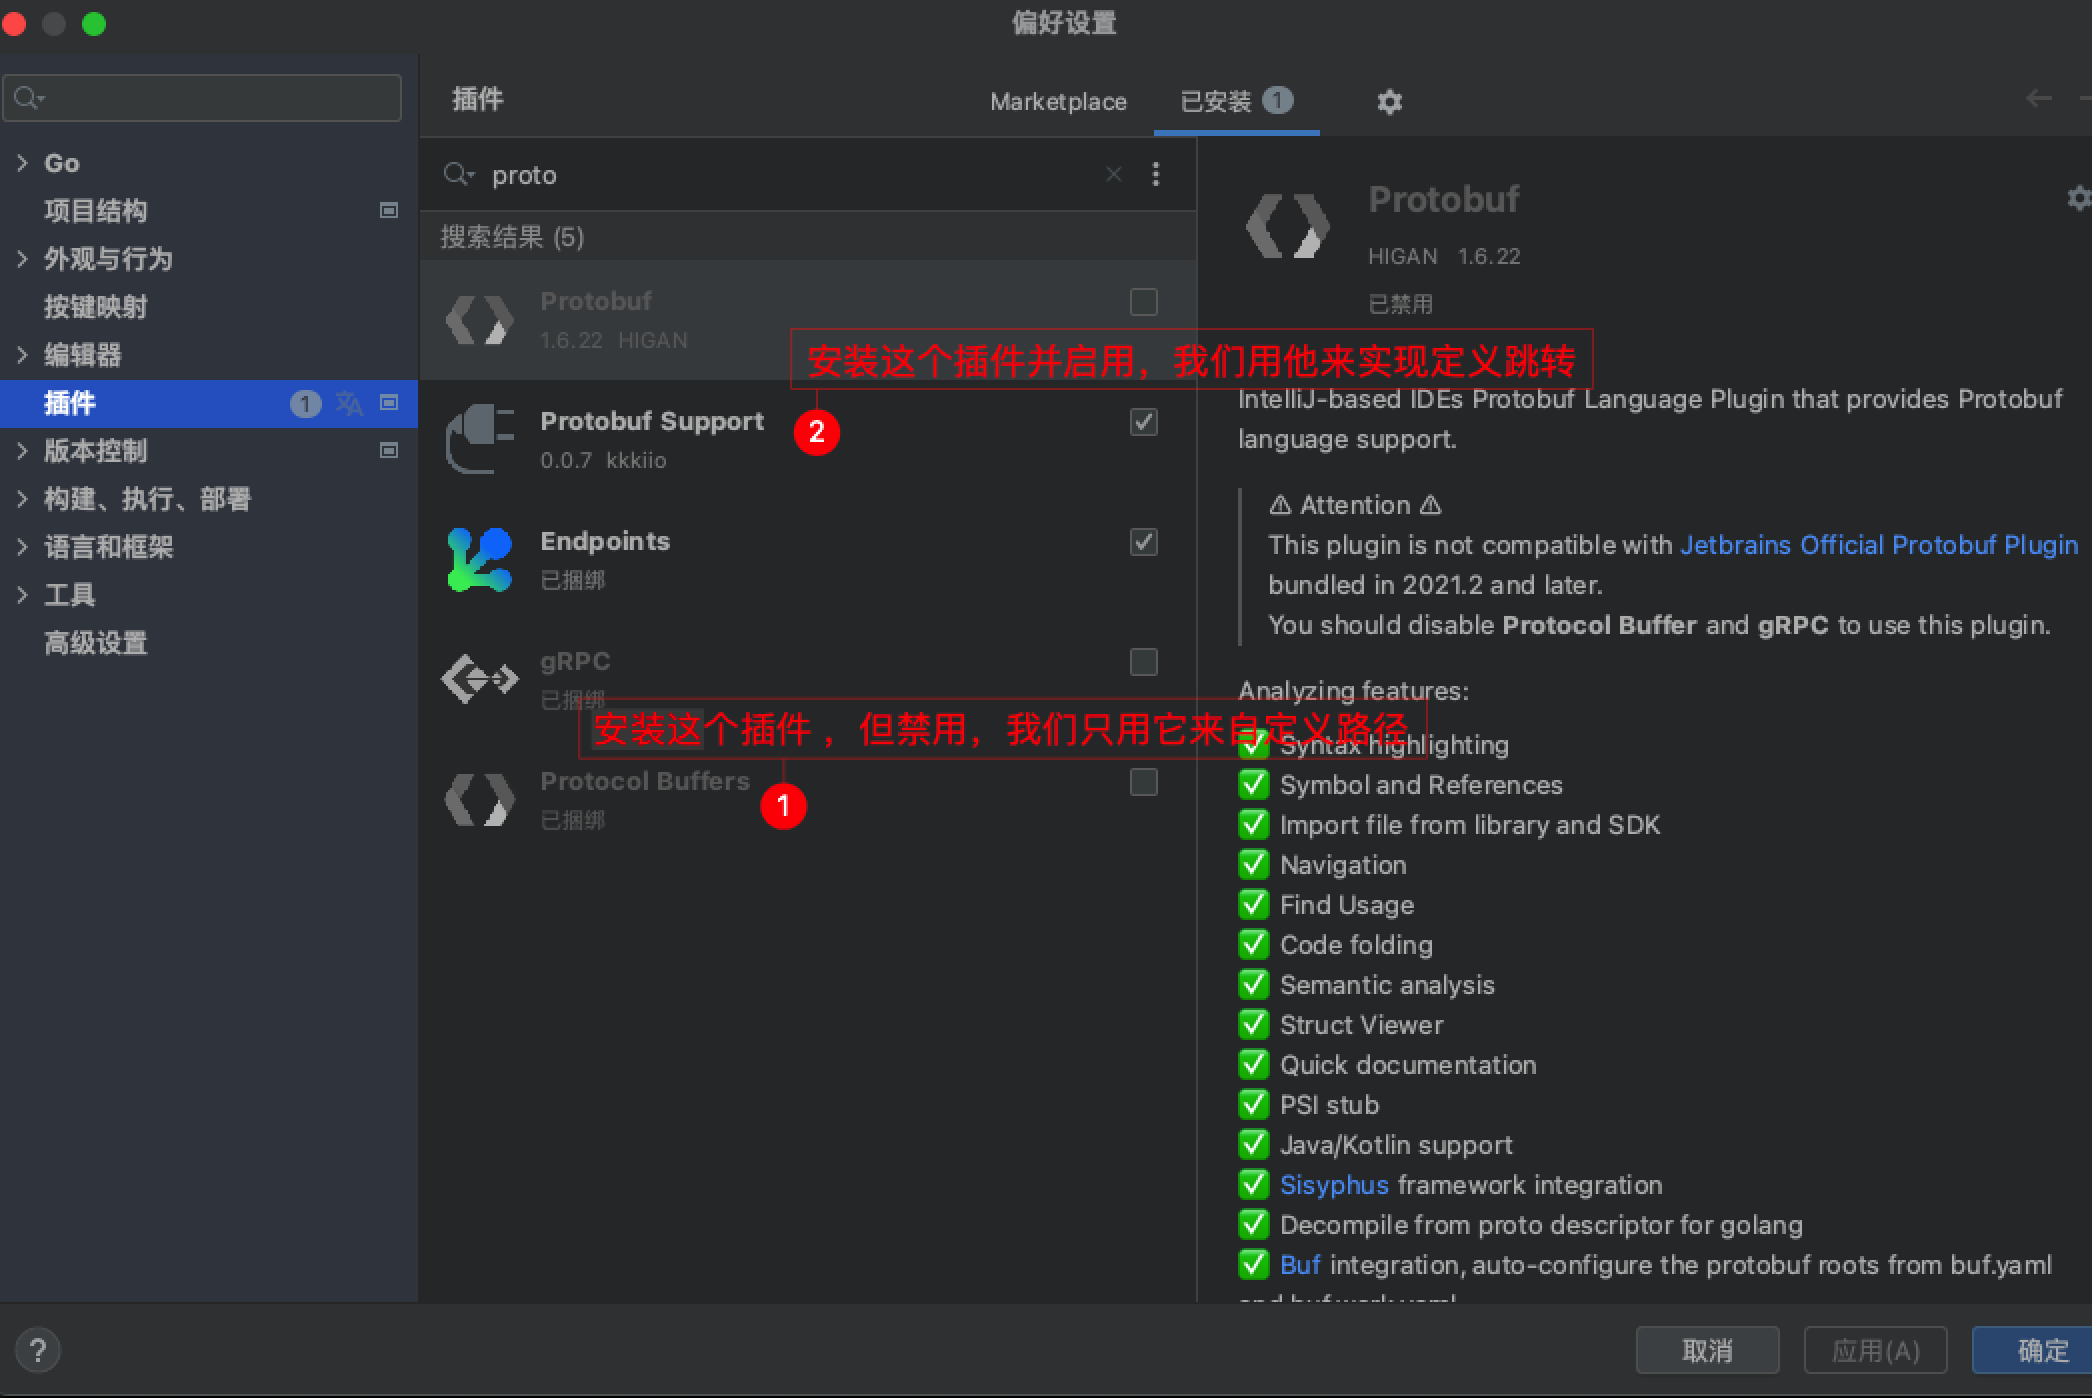Enable the gRPC plugin checkbox
This screenshot has height=1398, width=2092.
click(1143, 662)
